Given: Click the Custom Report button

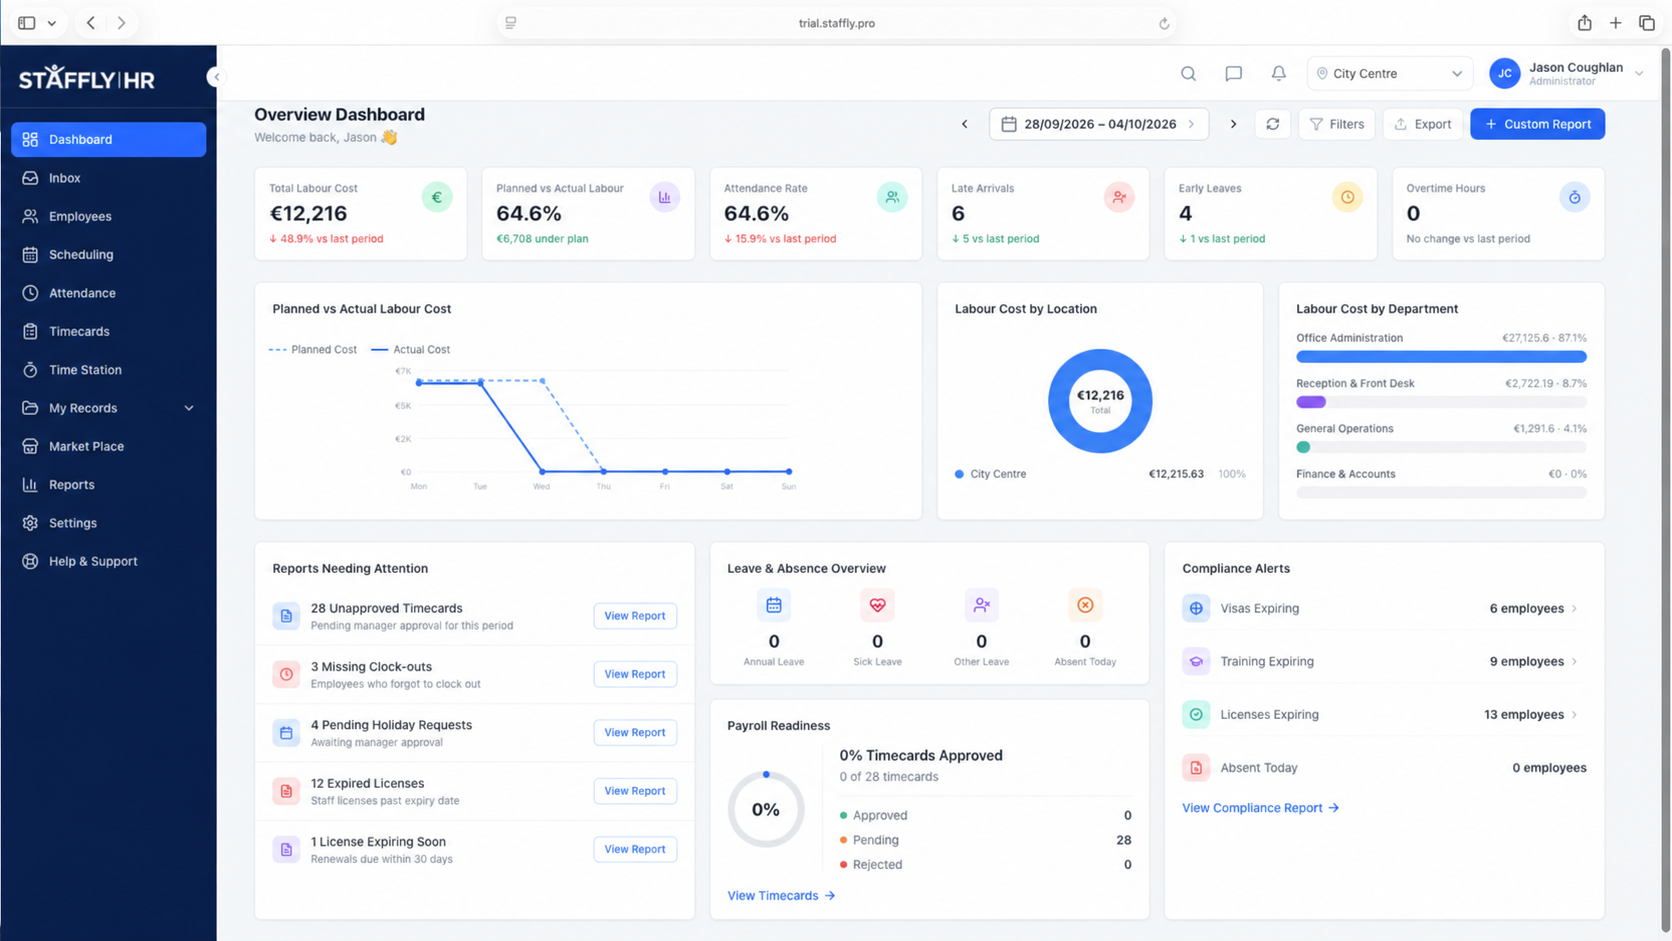Looking at the screenshot, I should 1537,124.
